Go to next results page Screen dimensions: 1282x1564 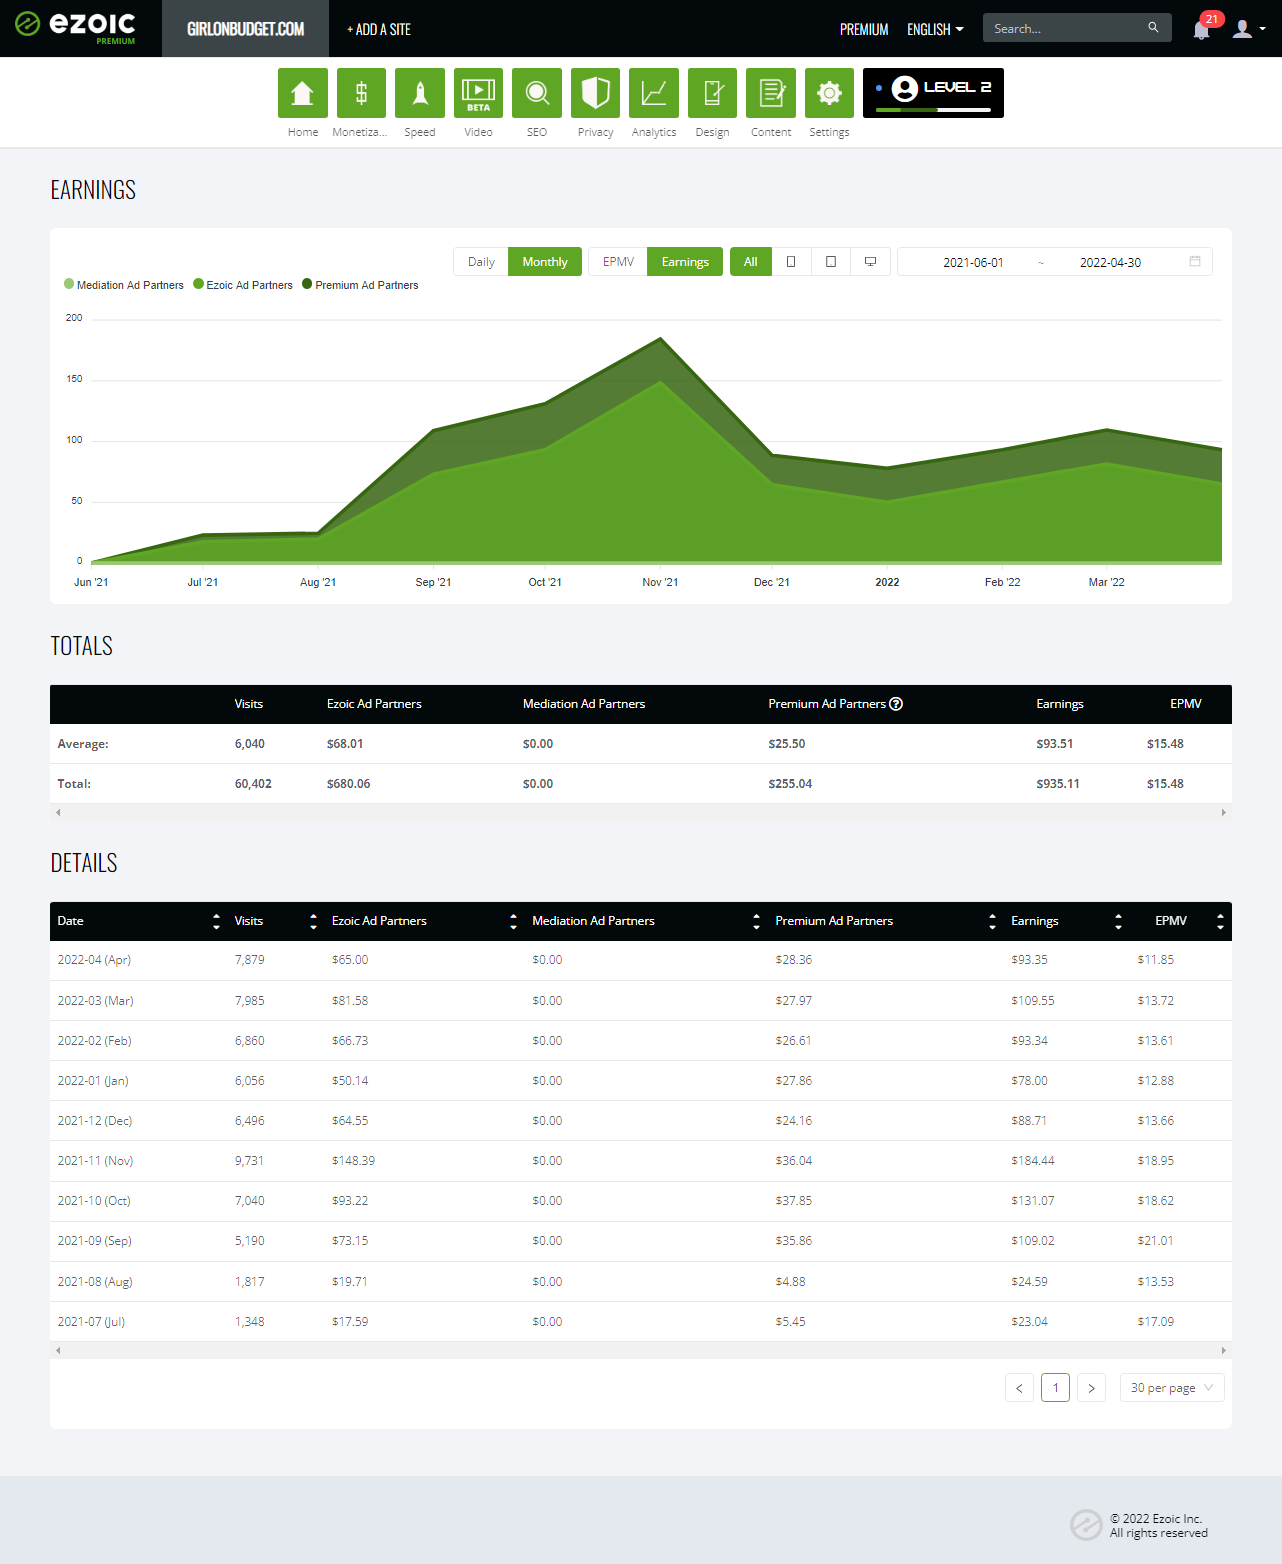(x=1091, y=1388)
